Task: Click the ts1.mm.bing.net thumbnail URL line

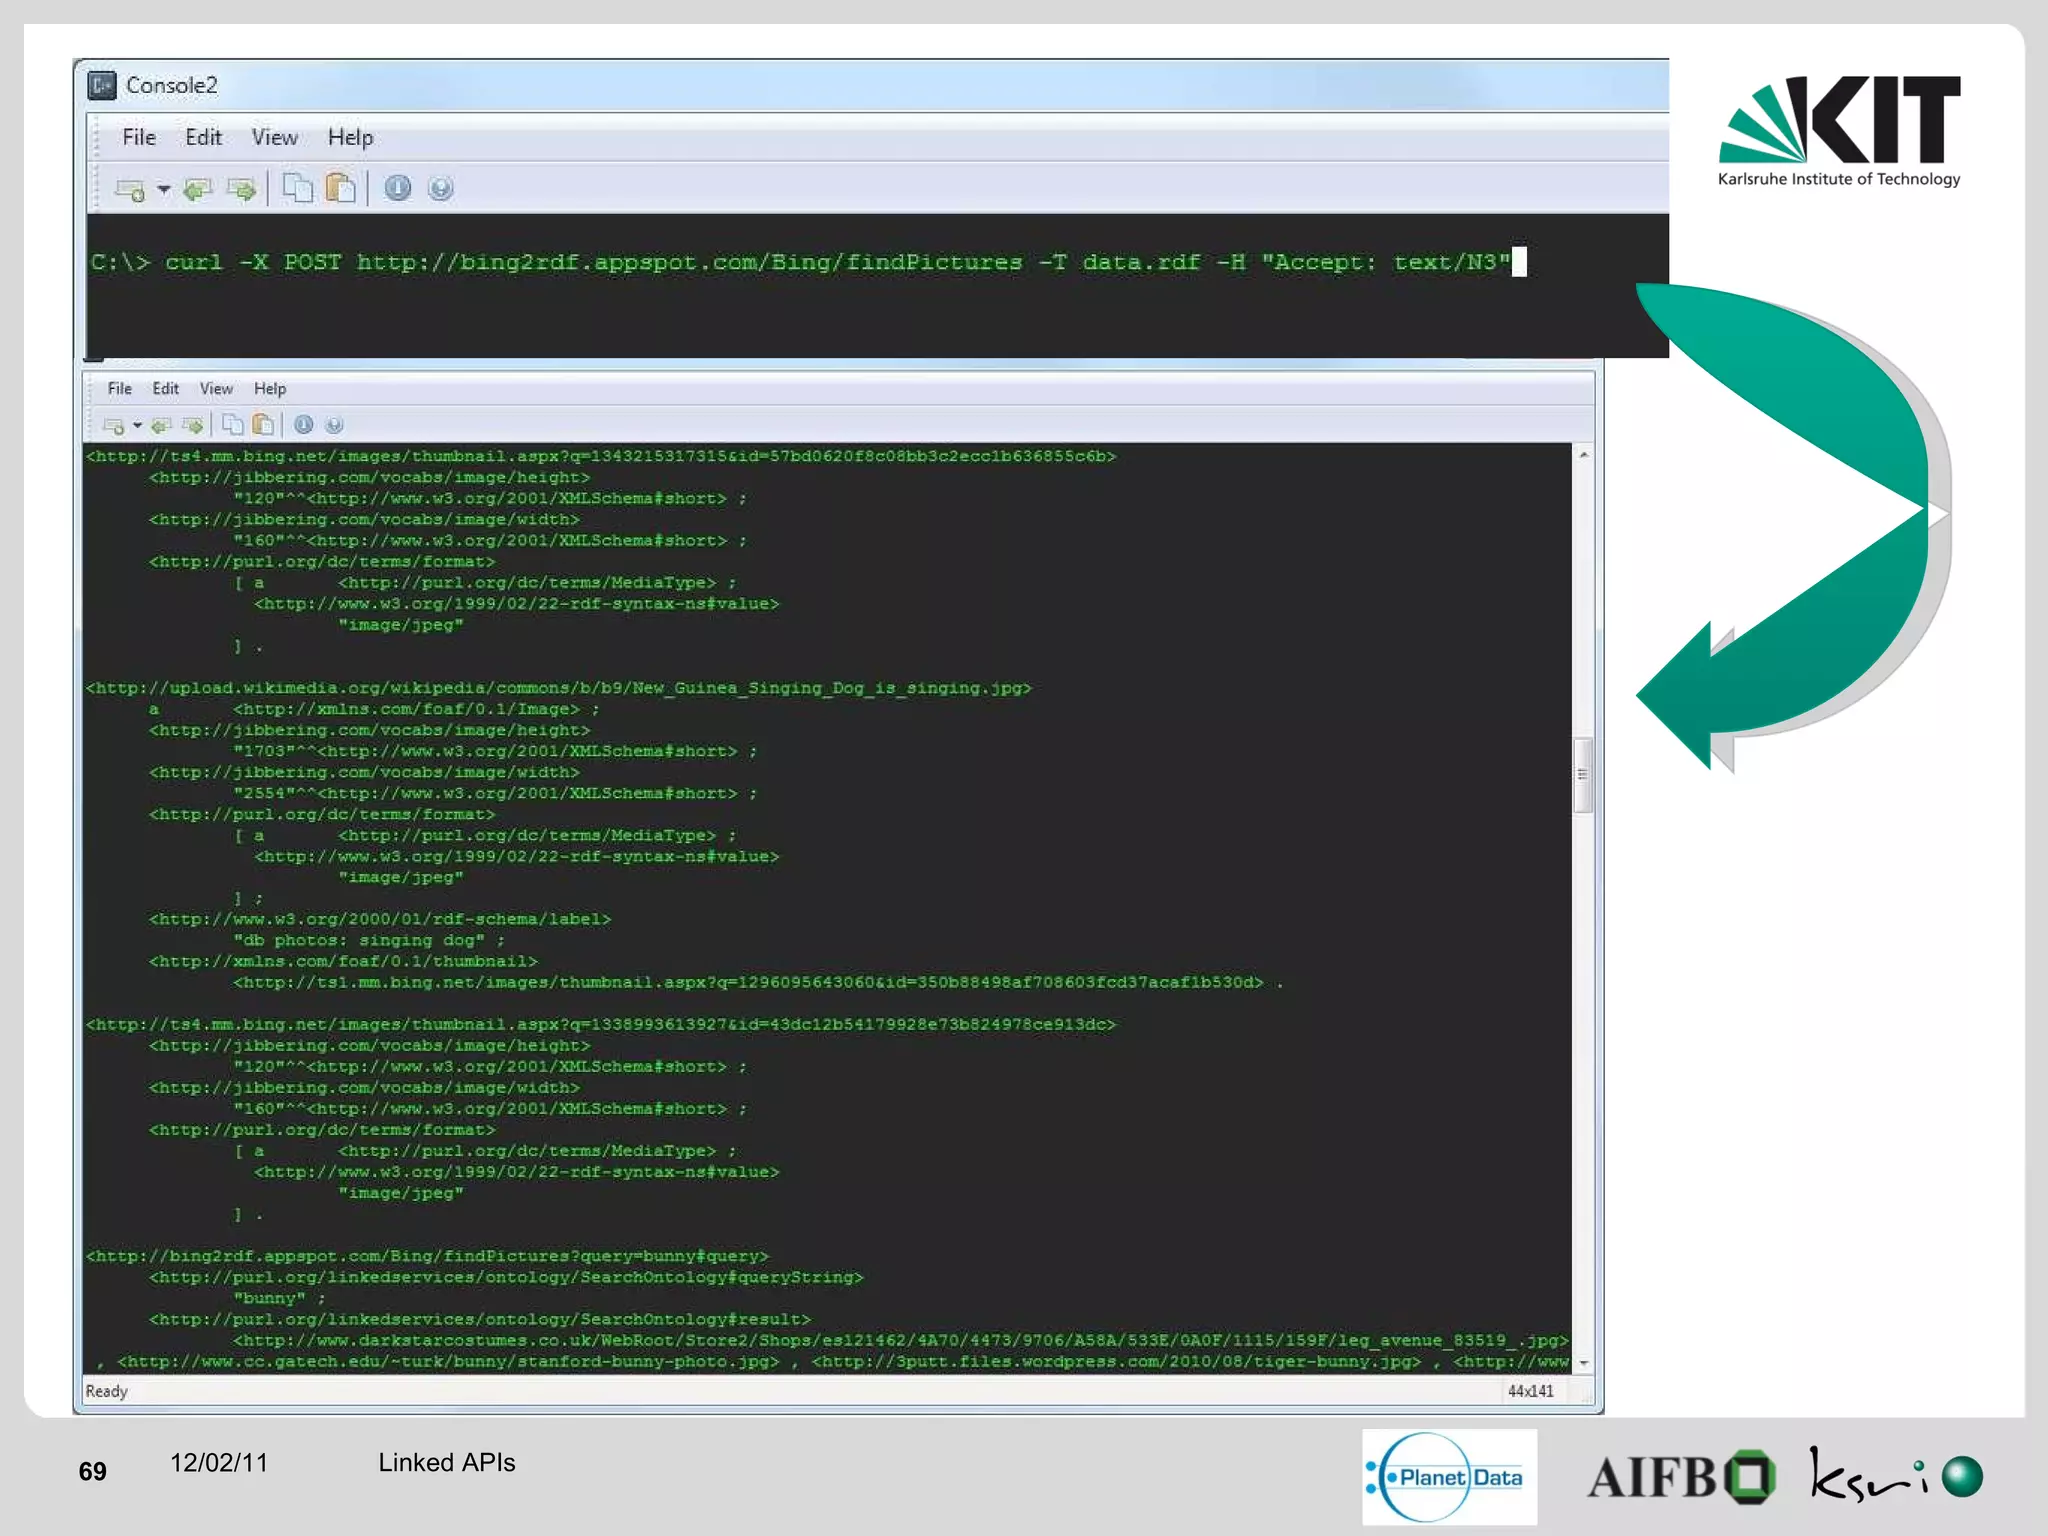Action: point(758,983)
